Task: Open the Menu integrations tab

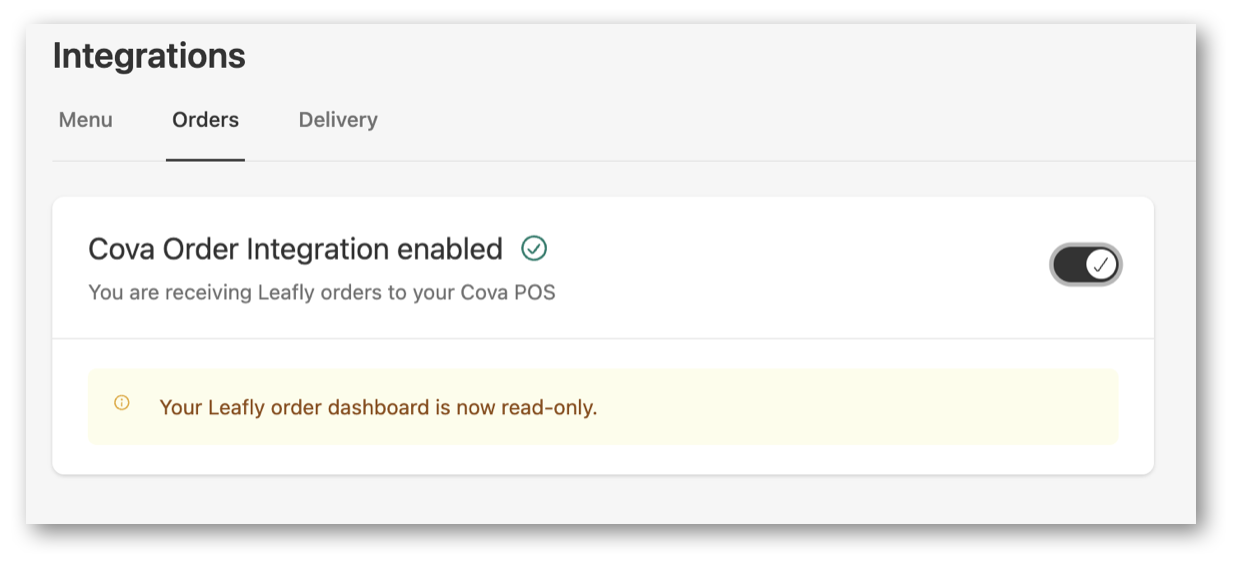Action: coord(85,120)
